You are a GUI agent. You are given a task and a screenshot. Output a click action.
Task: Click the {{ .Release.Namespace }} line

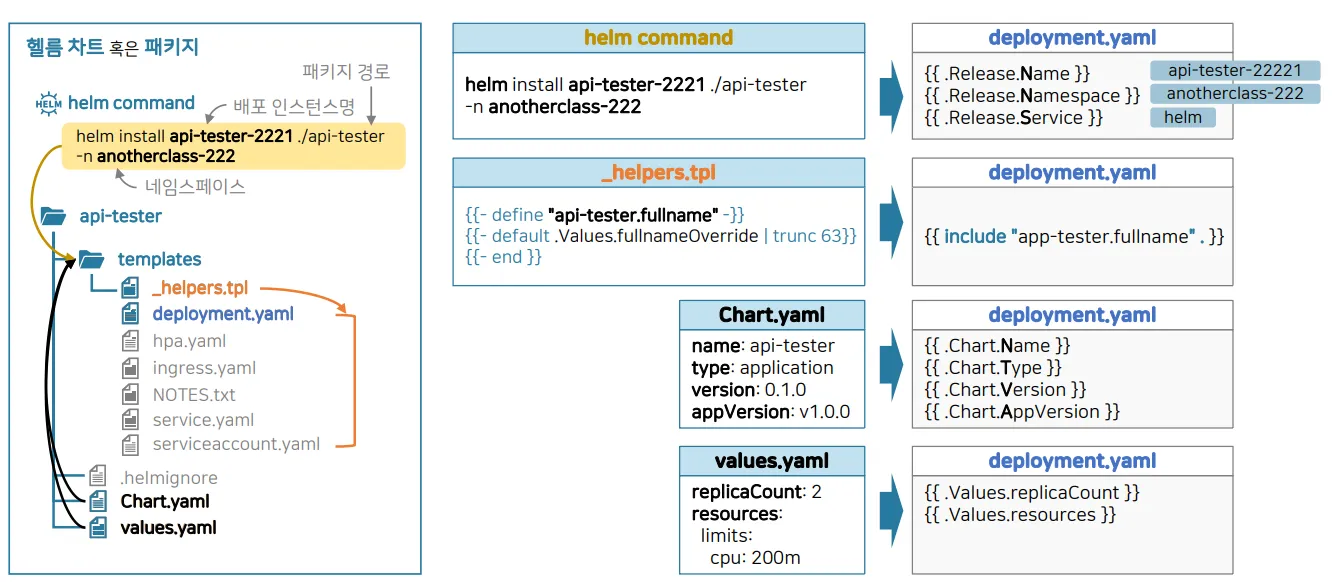1032,96
